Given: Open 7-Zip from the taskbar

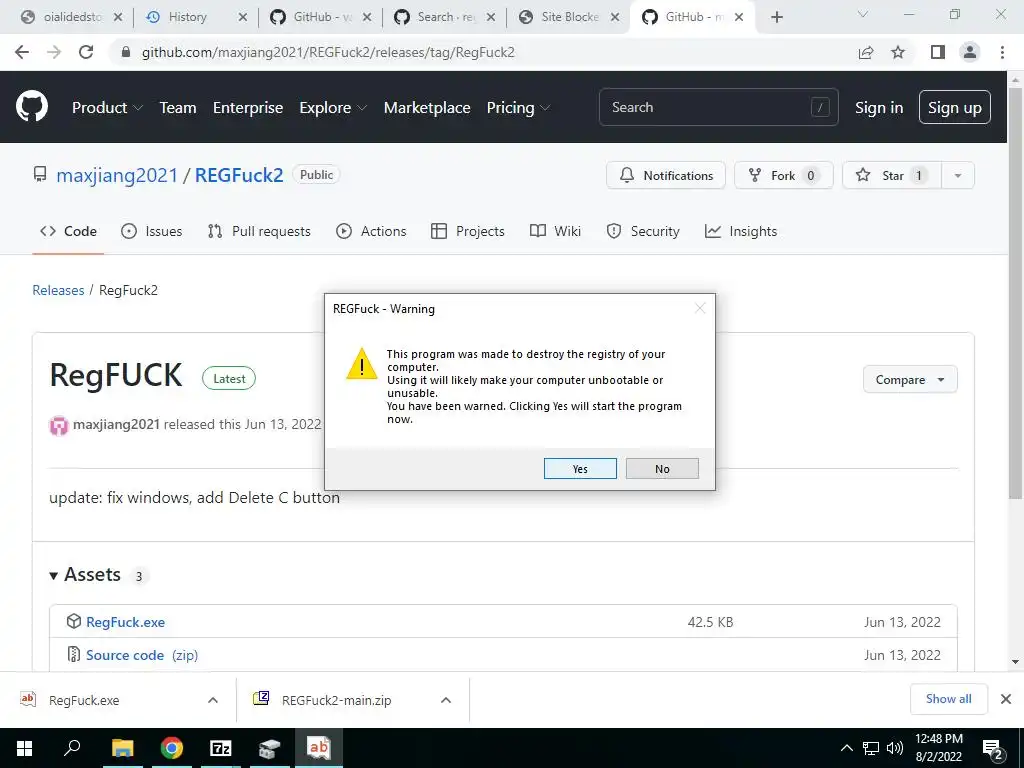Looking at the screenshot, I should tap(221, 748).
